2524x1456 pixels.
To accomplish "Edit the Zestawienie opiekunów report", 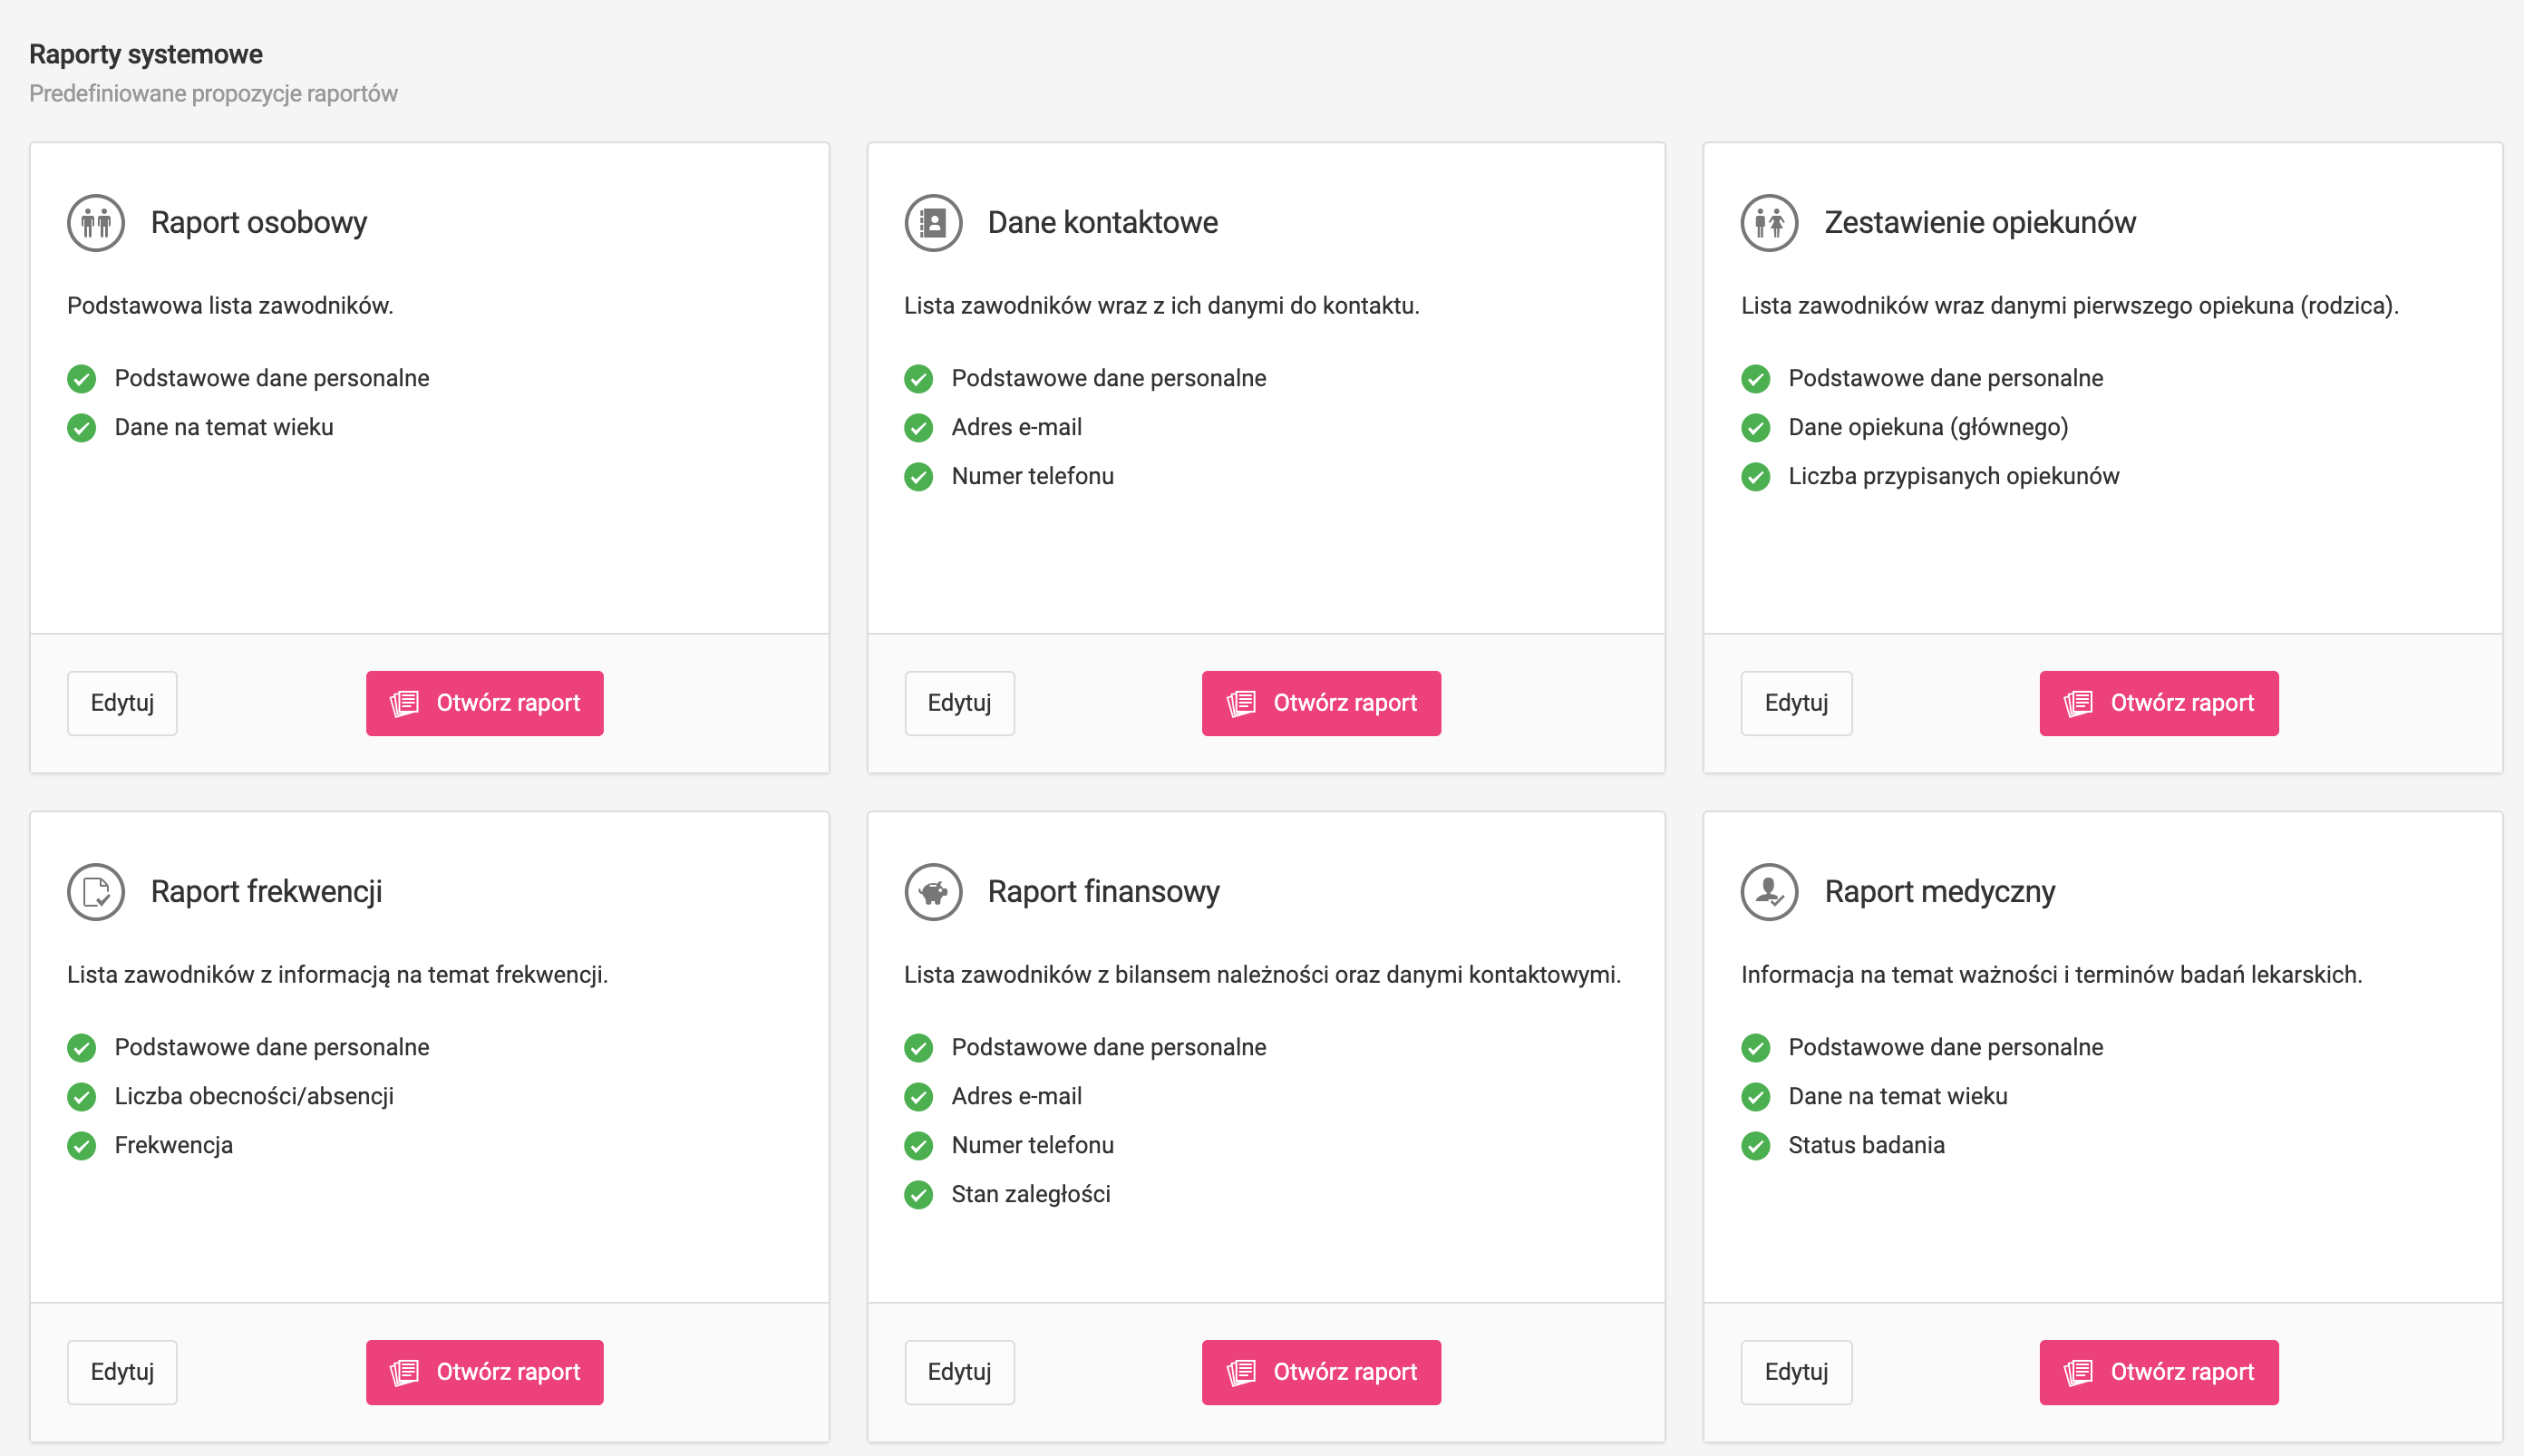I will pyautogui.click(x=1796, y=703).
